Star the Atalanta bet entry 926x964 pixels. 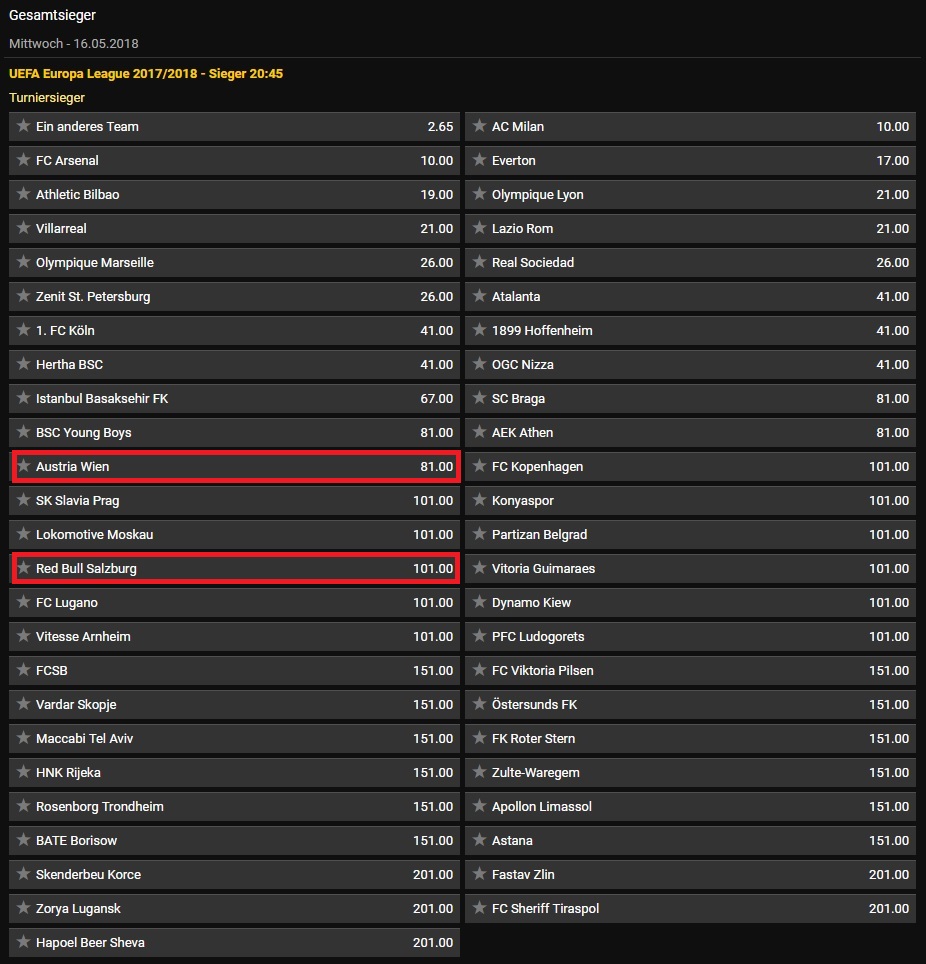[480, 296]
